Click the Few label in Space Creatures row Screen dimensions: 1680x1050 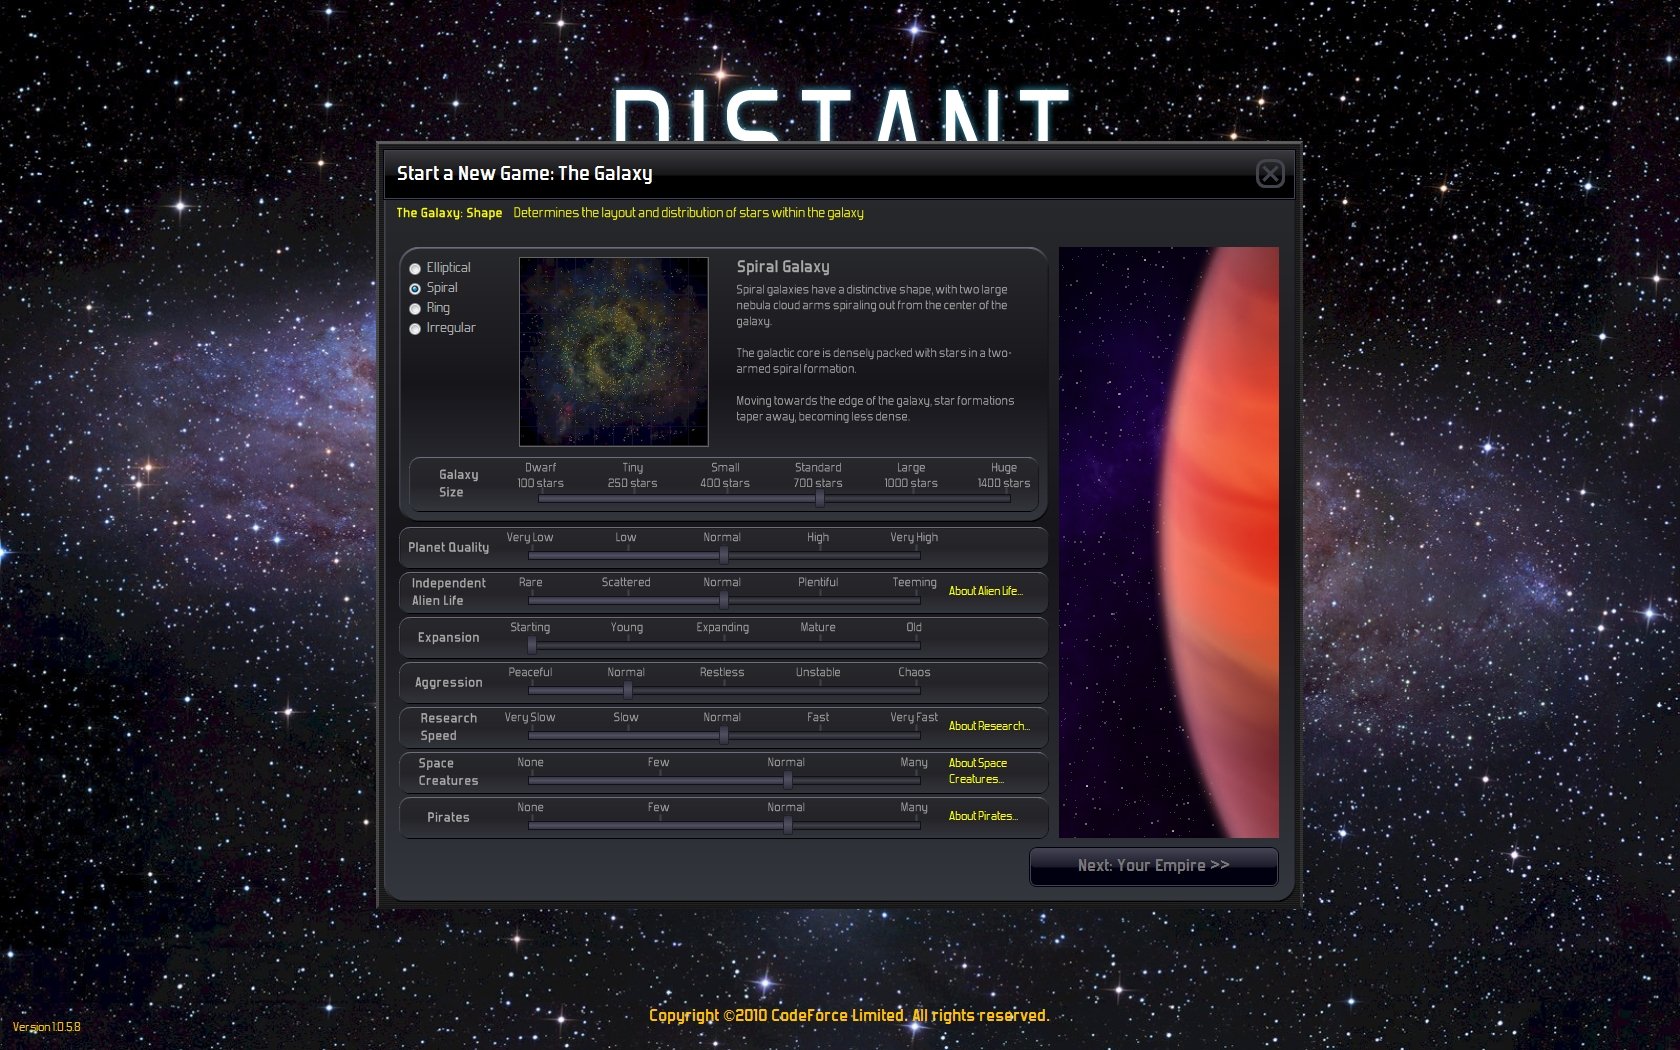[658, 763]
